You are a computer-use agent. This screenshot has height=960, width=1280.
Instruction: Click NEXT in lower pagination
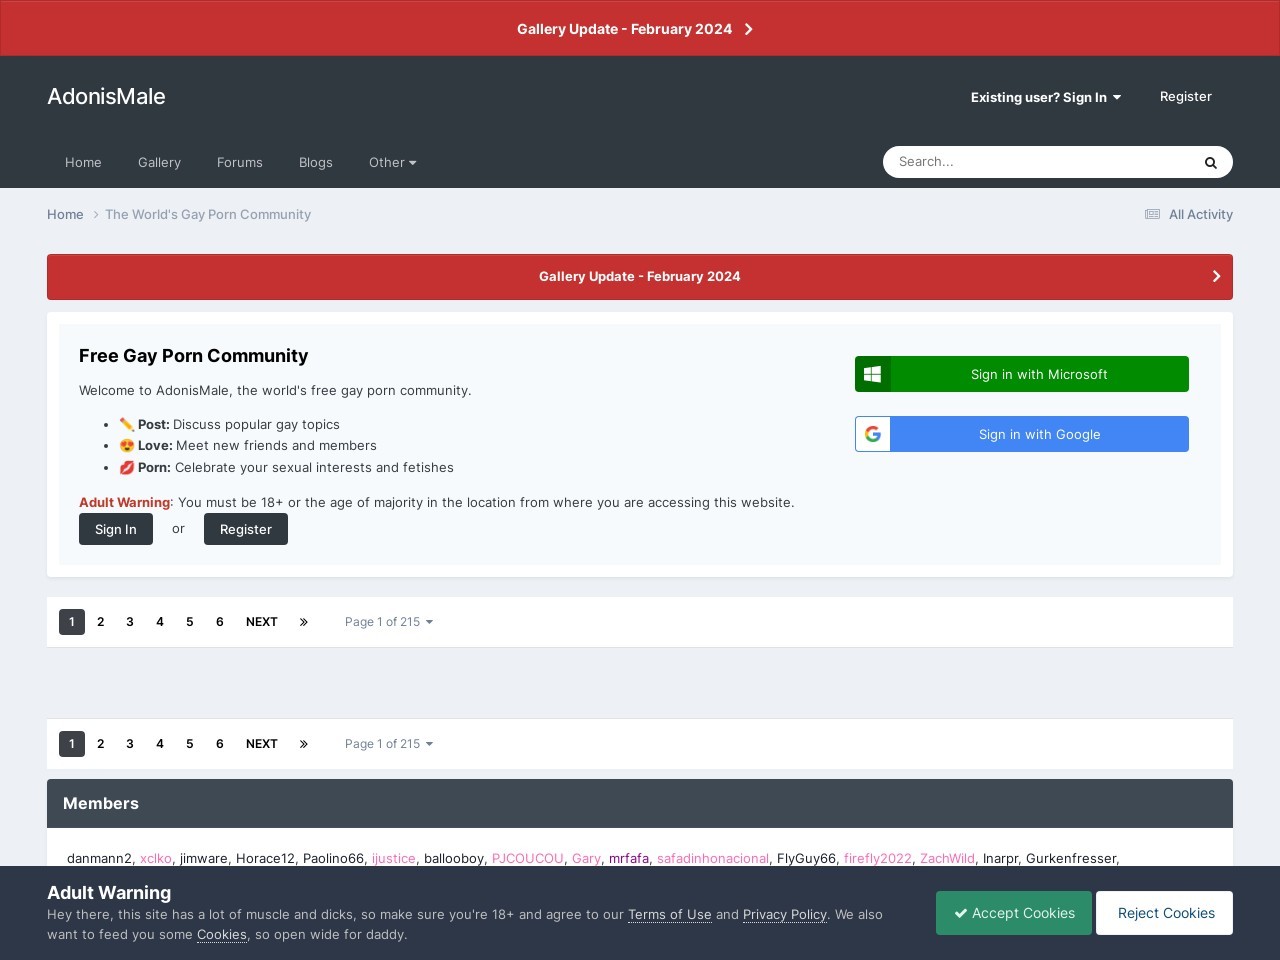coord(262,744)
